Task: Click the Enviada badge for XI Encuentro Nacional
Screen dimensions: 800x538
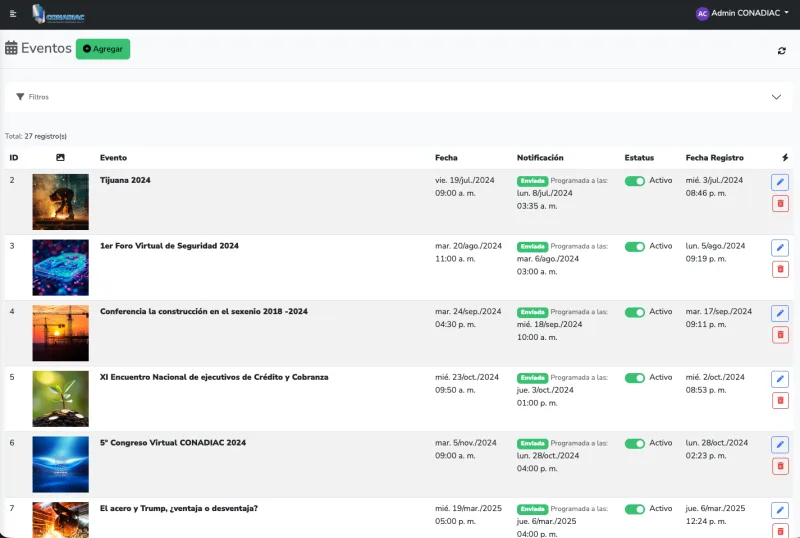Action: pyautogui.click(x=532, y=378)
